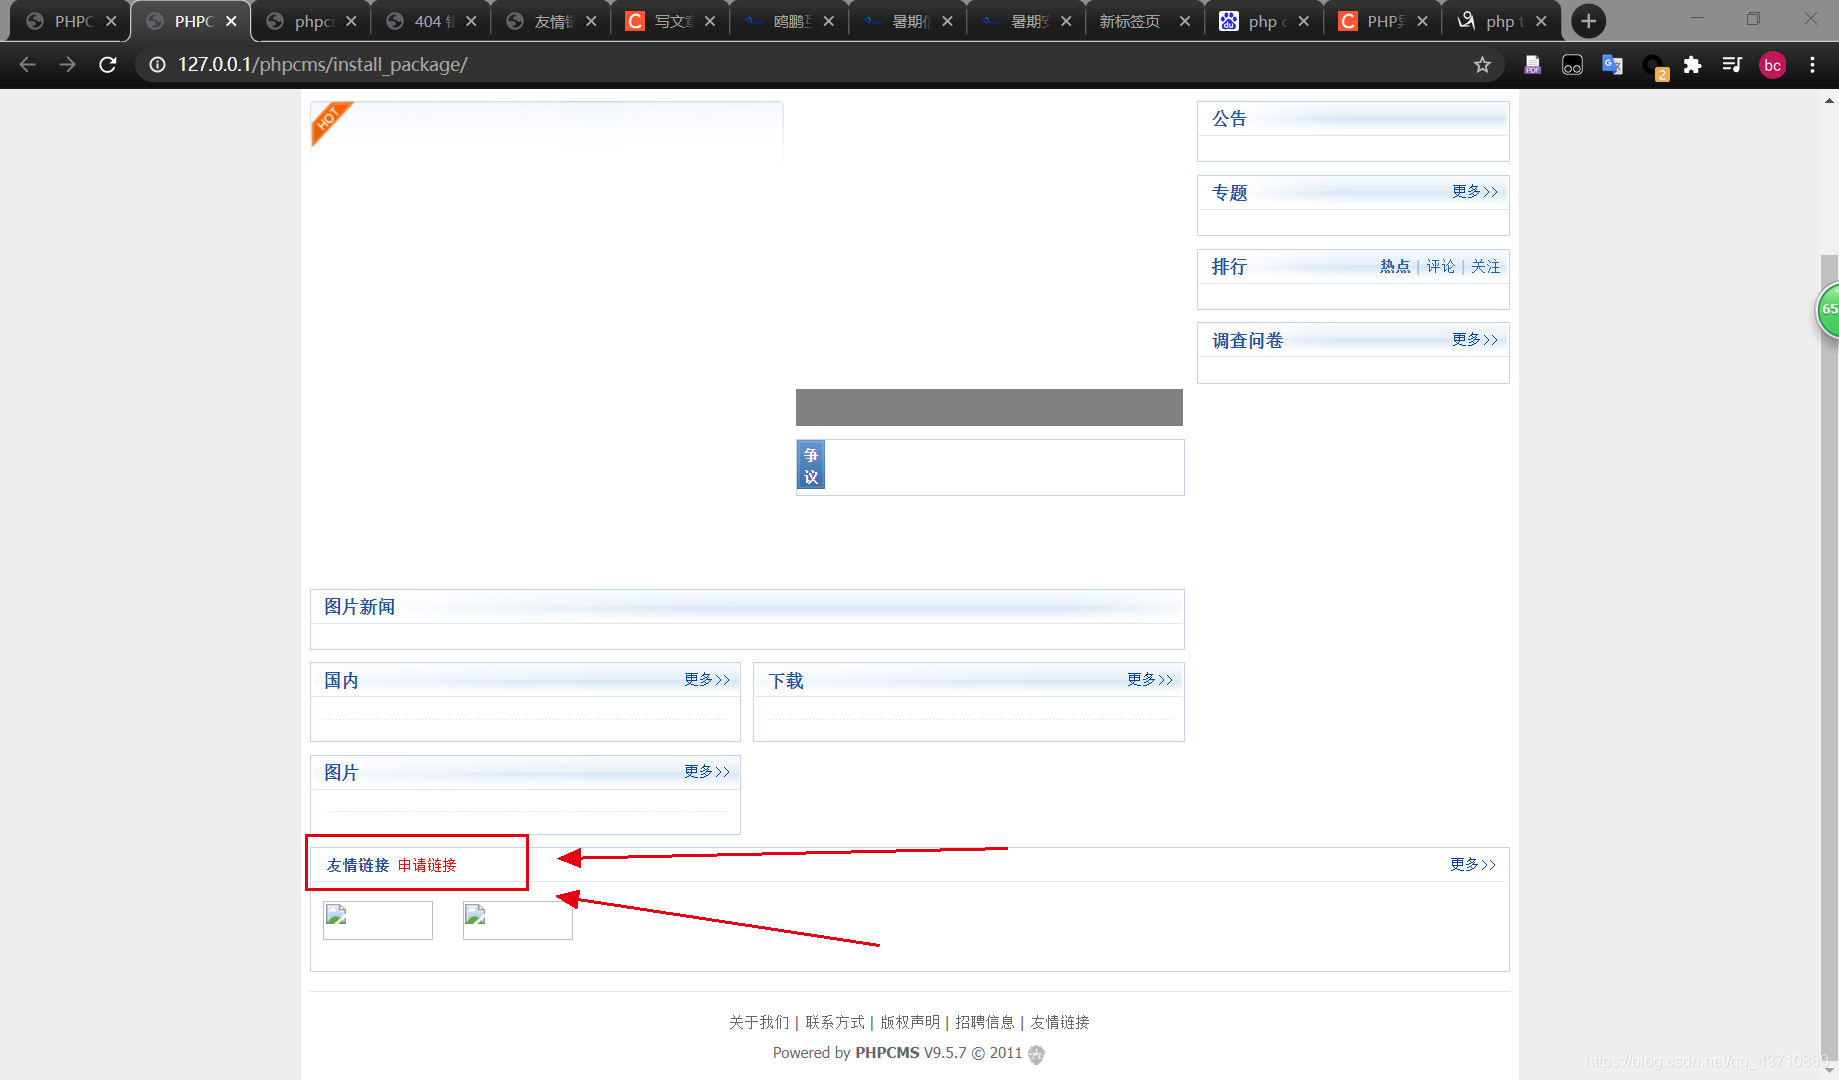
Task: Click the second broken friend-link image
Action: point(518,920)
